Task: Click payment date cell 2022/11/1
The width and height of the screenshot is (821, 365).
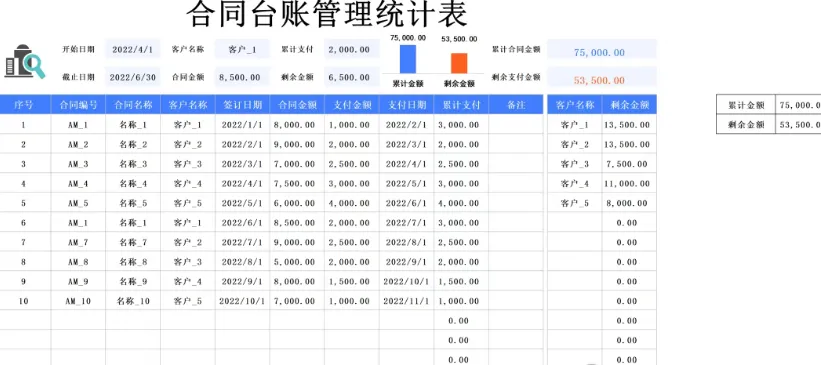Action: 406,301
